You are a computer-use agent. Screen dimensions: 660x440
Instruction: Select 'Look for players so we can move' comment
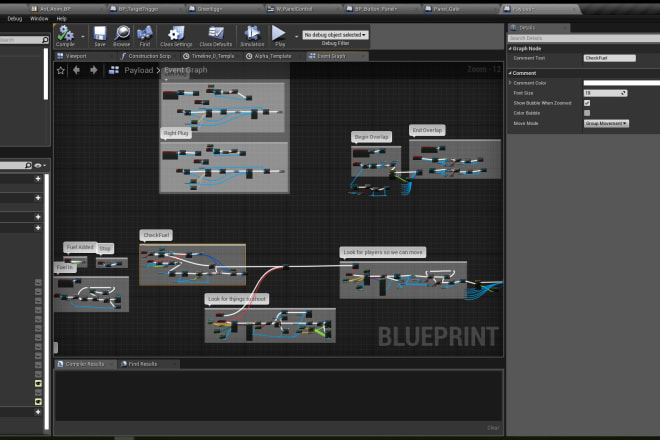(383, 252)
